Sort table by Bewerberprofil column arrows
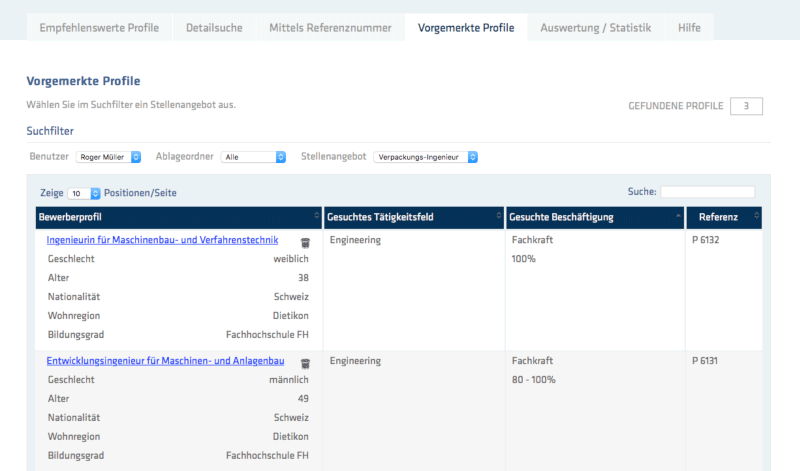The height and width of the screenshot is (471, 800). point(316,217)
